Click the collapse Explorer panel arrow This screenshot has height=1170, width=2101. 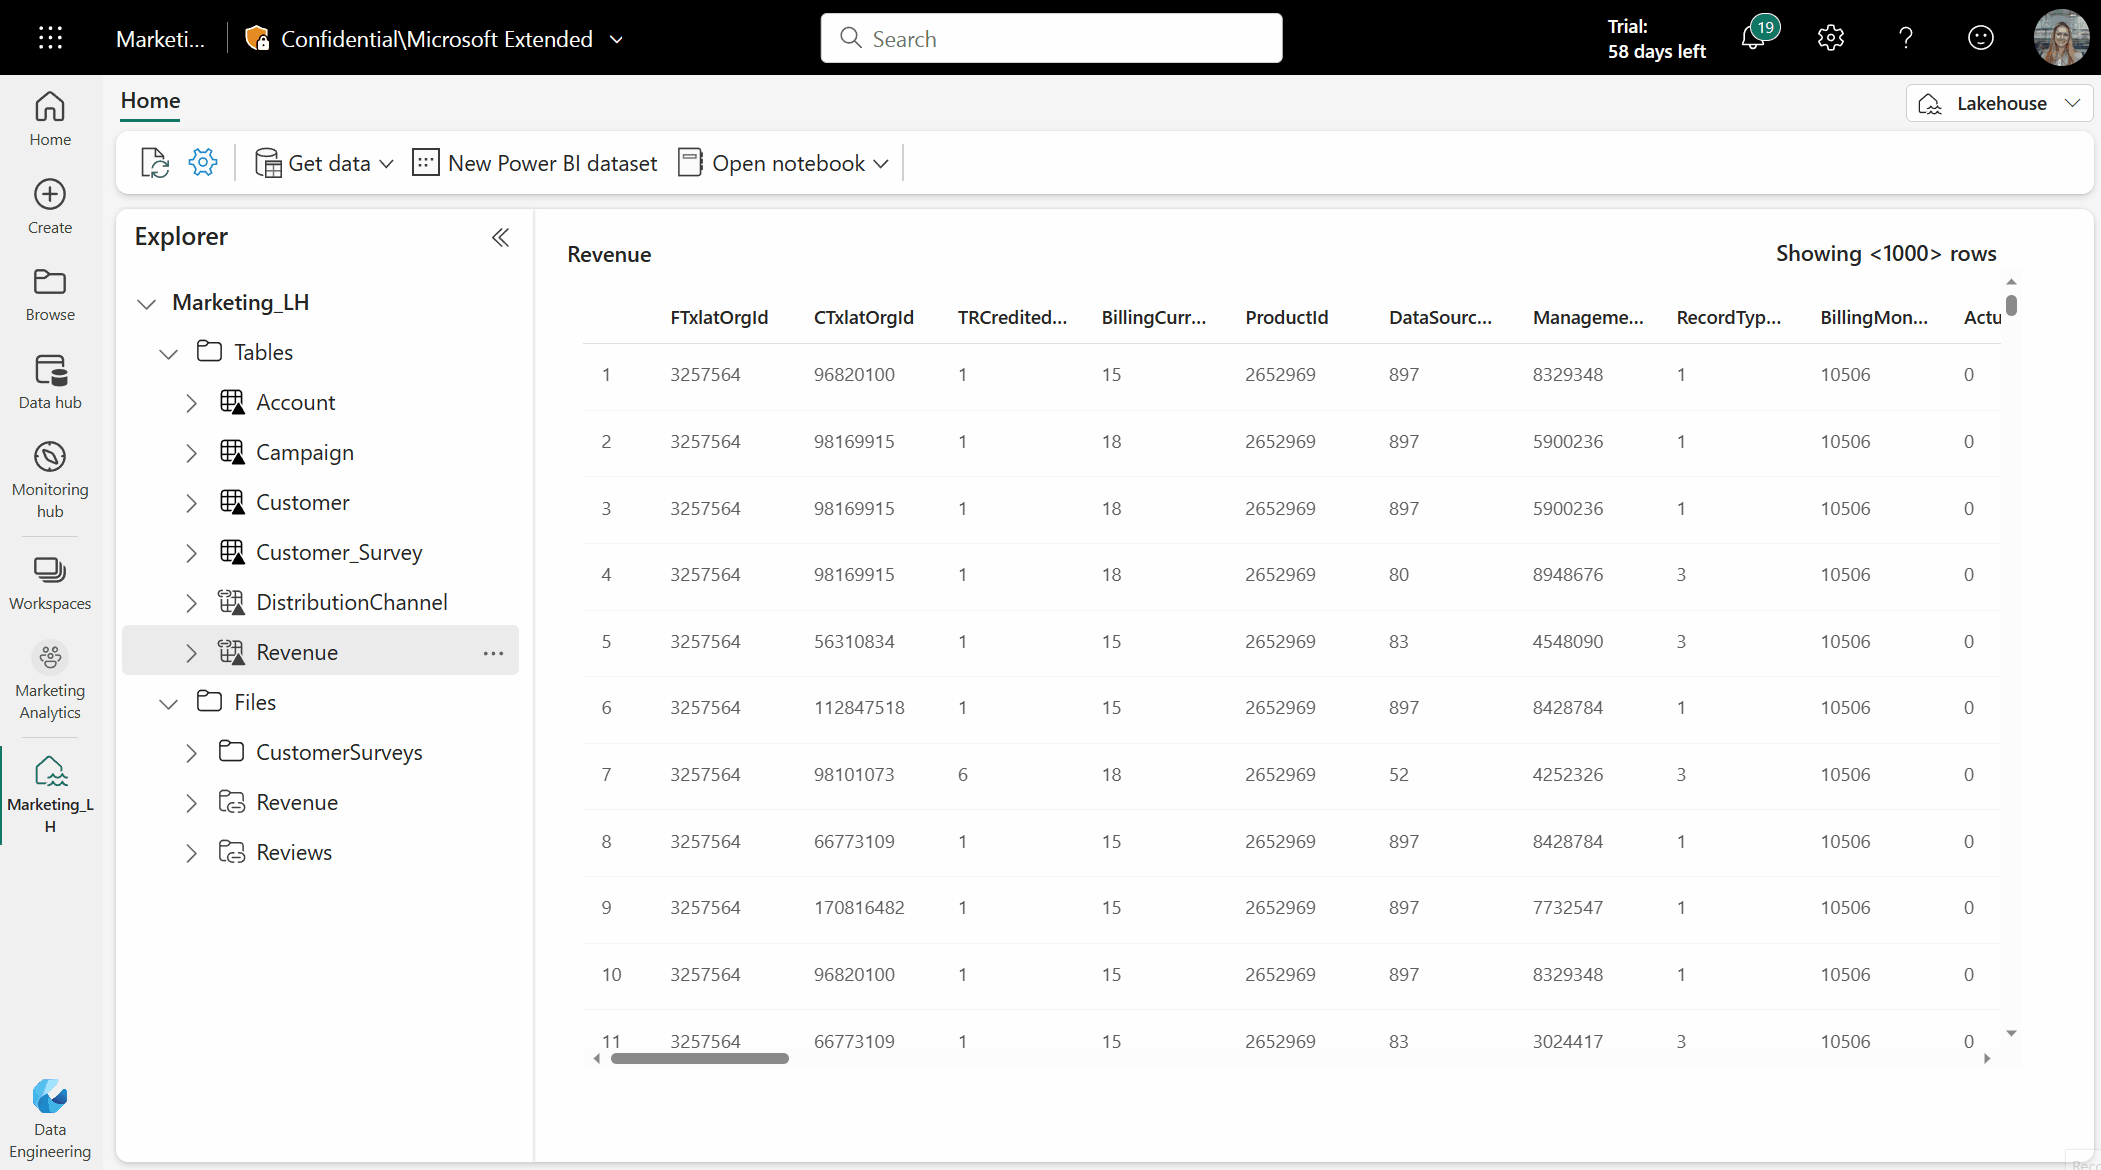point(500,236)
